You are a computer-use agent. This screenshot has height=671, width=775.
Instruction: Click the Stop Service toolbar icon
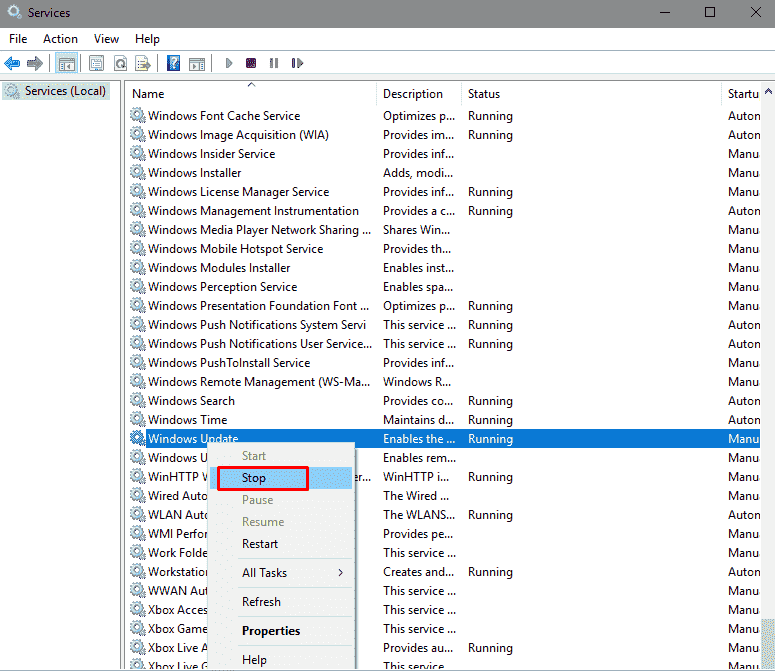coord(251,63)
